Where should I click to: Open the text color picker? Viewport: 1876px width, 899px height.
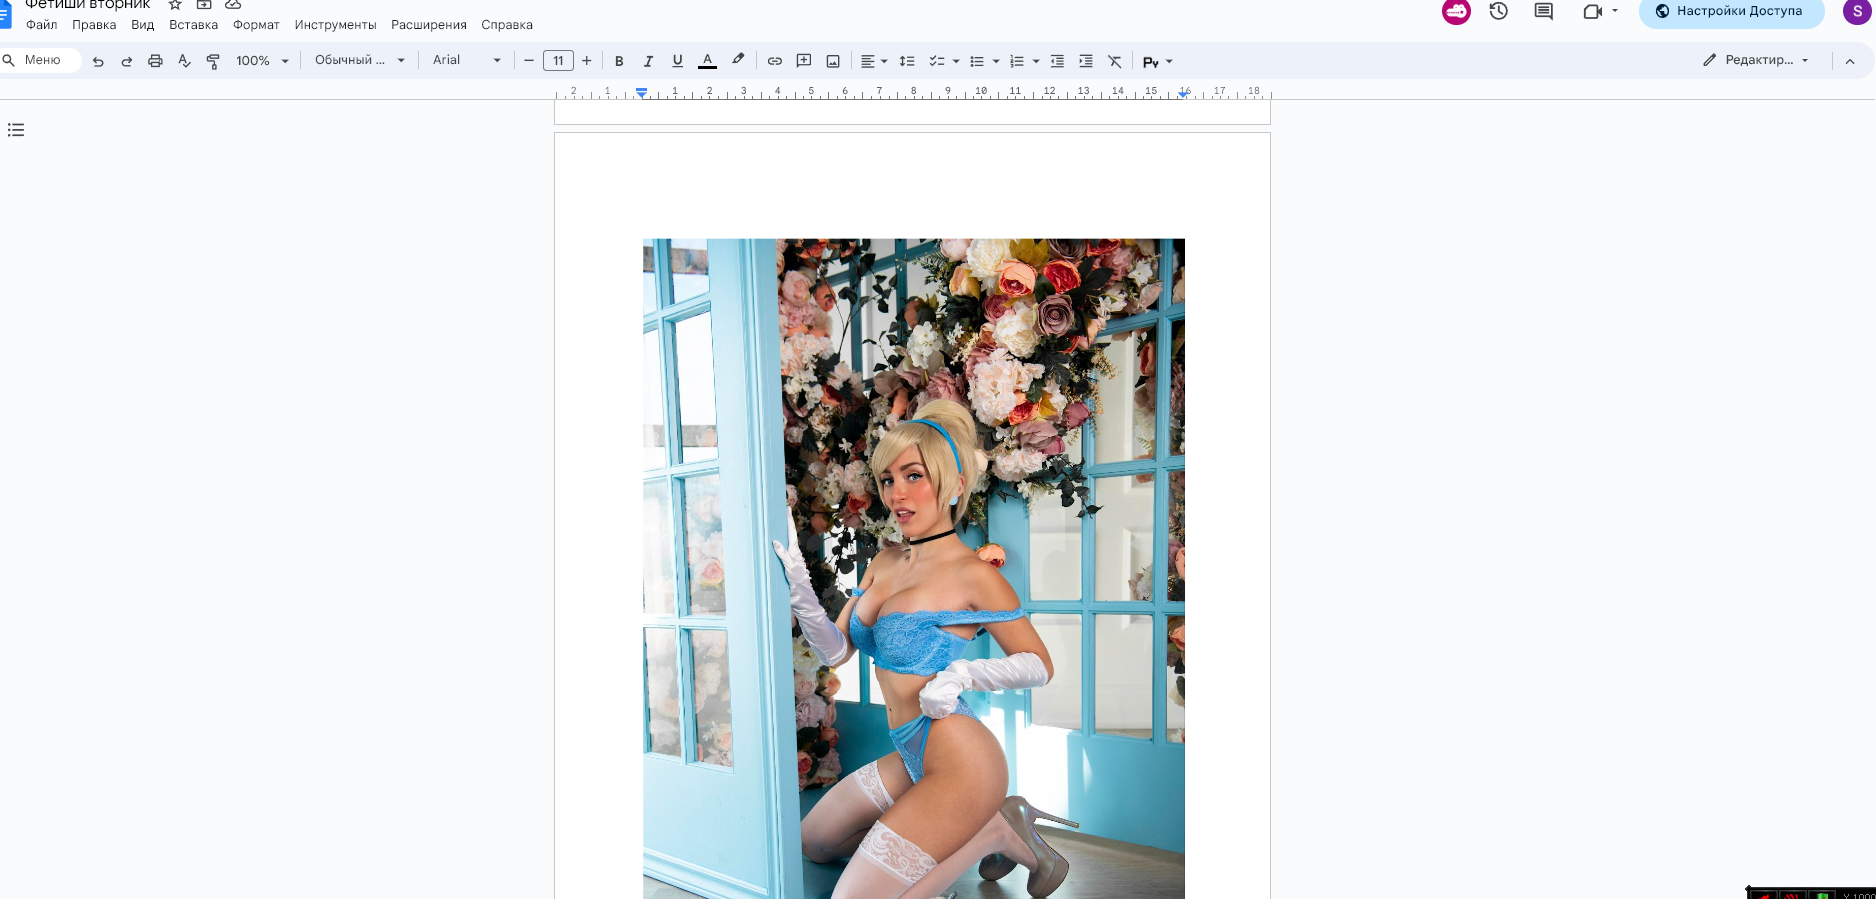tap(707, 61)
